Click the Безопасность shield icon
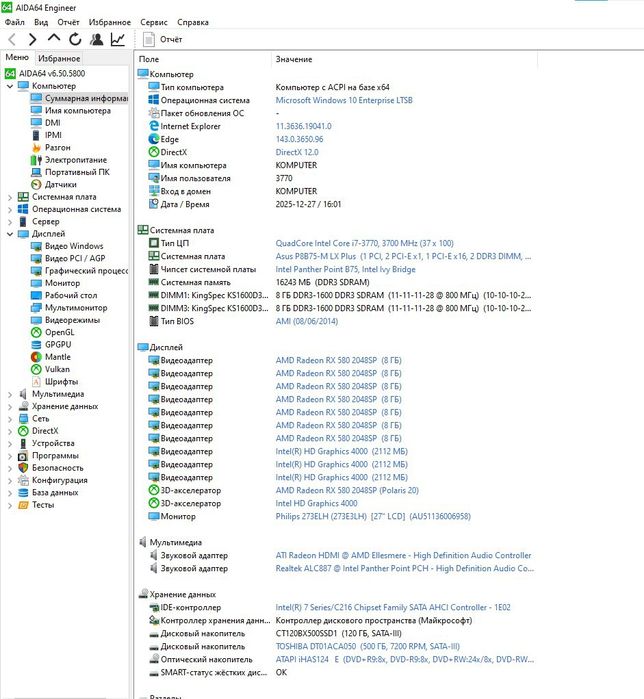The width and height of the screenshot is (644, 699). pos(23,468)
